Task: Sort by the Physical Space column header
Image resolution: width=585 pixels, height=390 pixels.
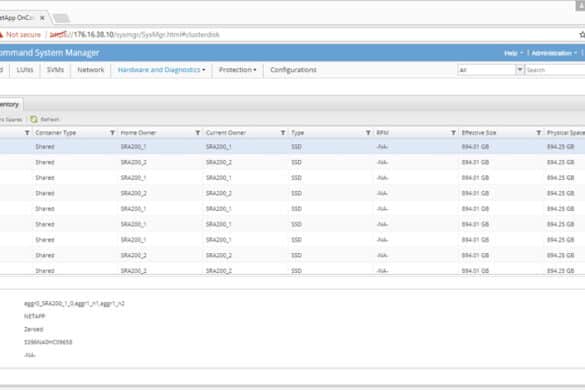Action: pyautogui.click(x=566, y=133)
